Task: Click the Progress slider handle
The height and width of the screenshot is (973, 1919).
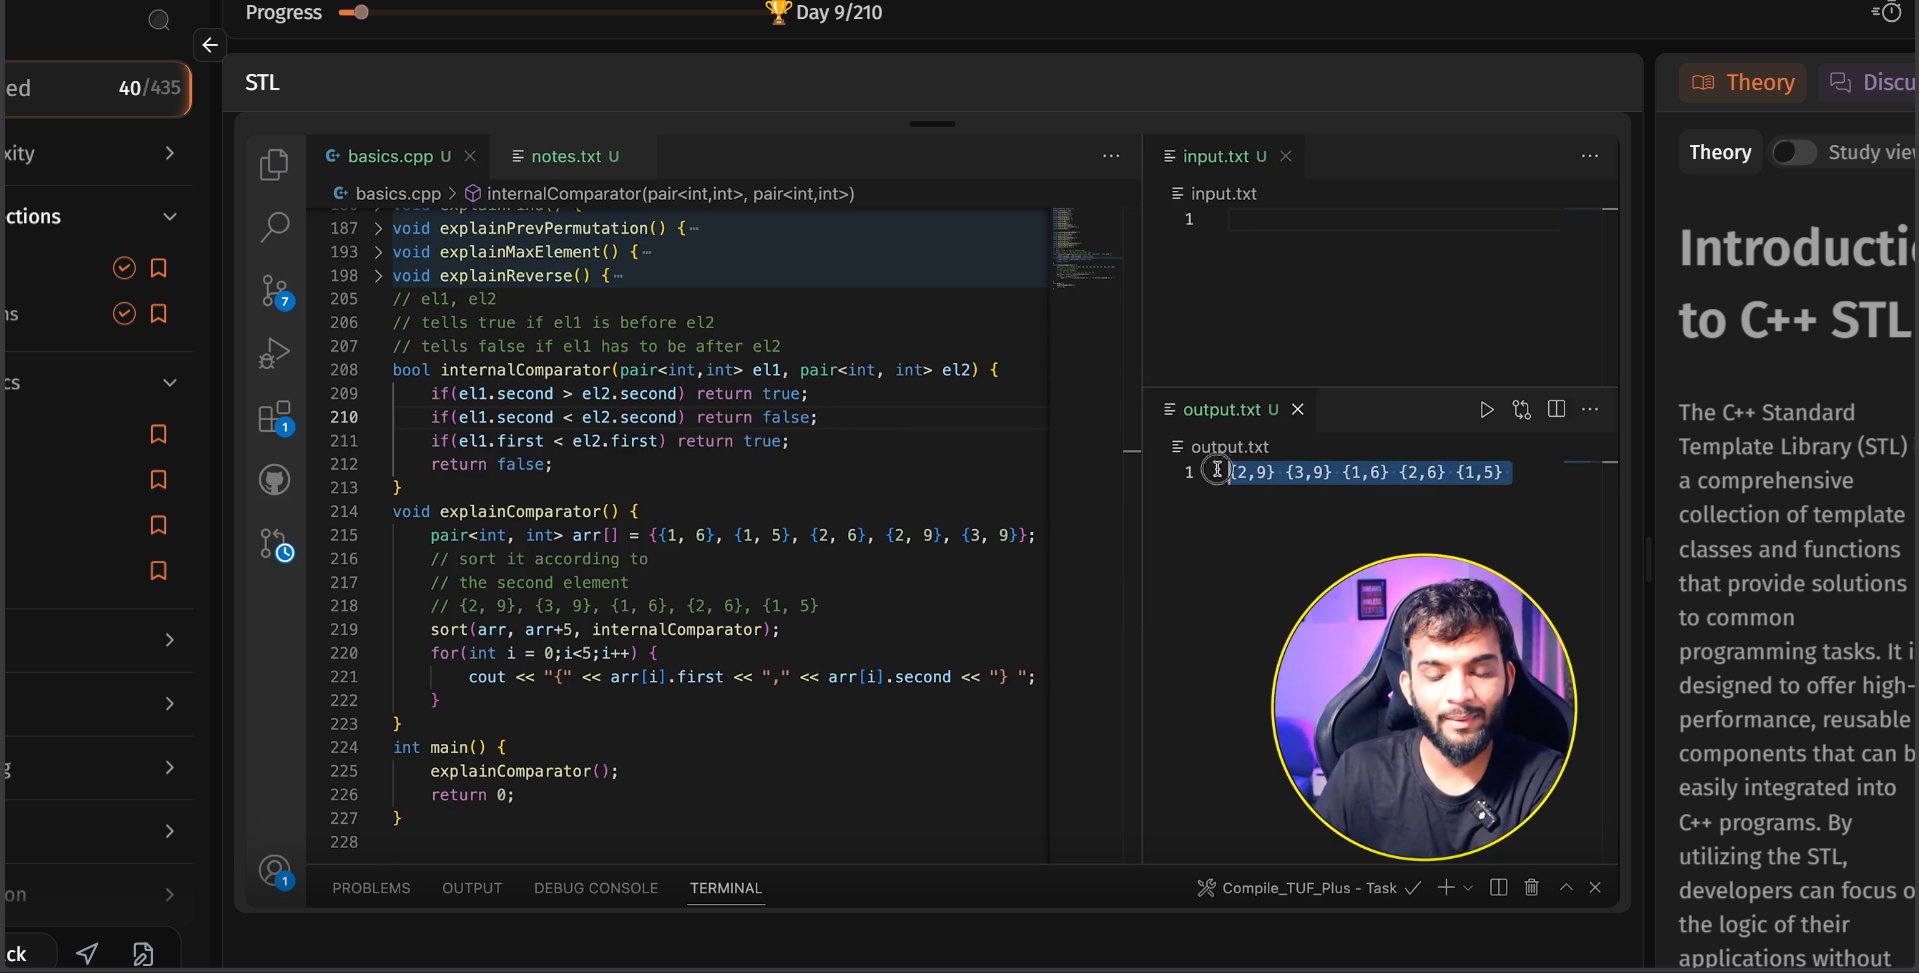Action: tap(361, 13)
